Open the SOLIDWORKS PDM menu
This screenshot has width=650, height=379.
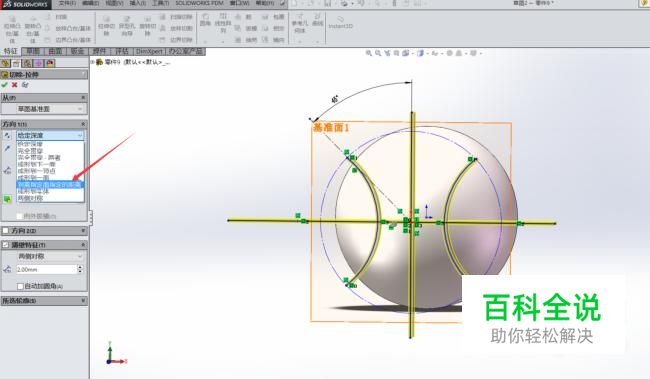pyautogui.click(x=199, y=3)
